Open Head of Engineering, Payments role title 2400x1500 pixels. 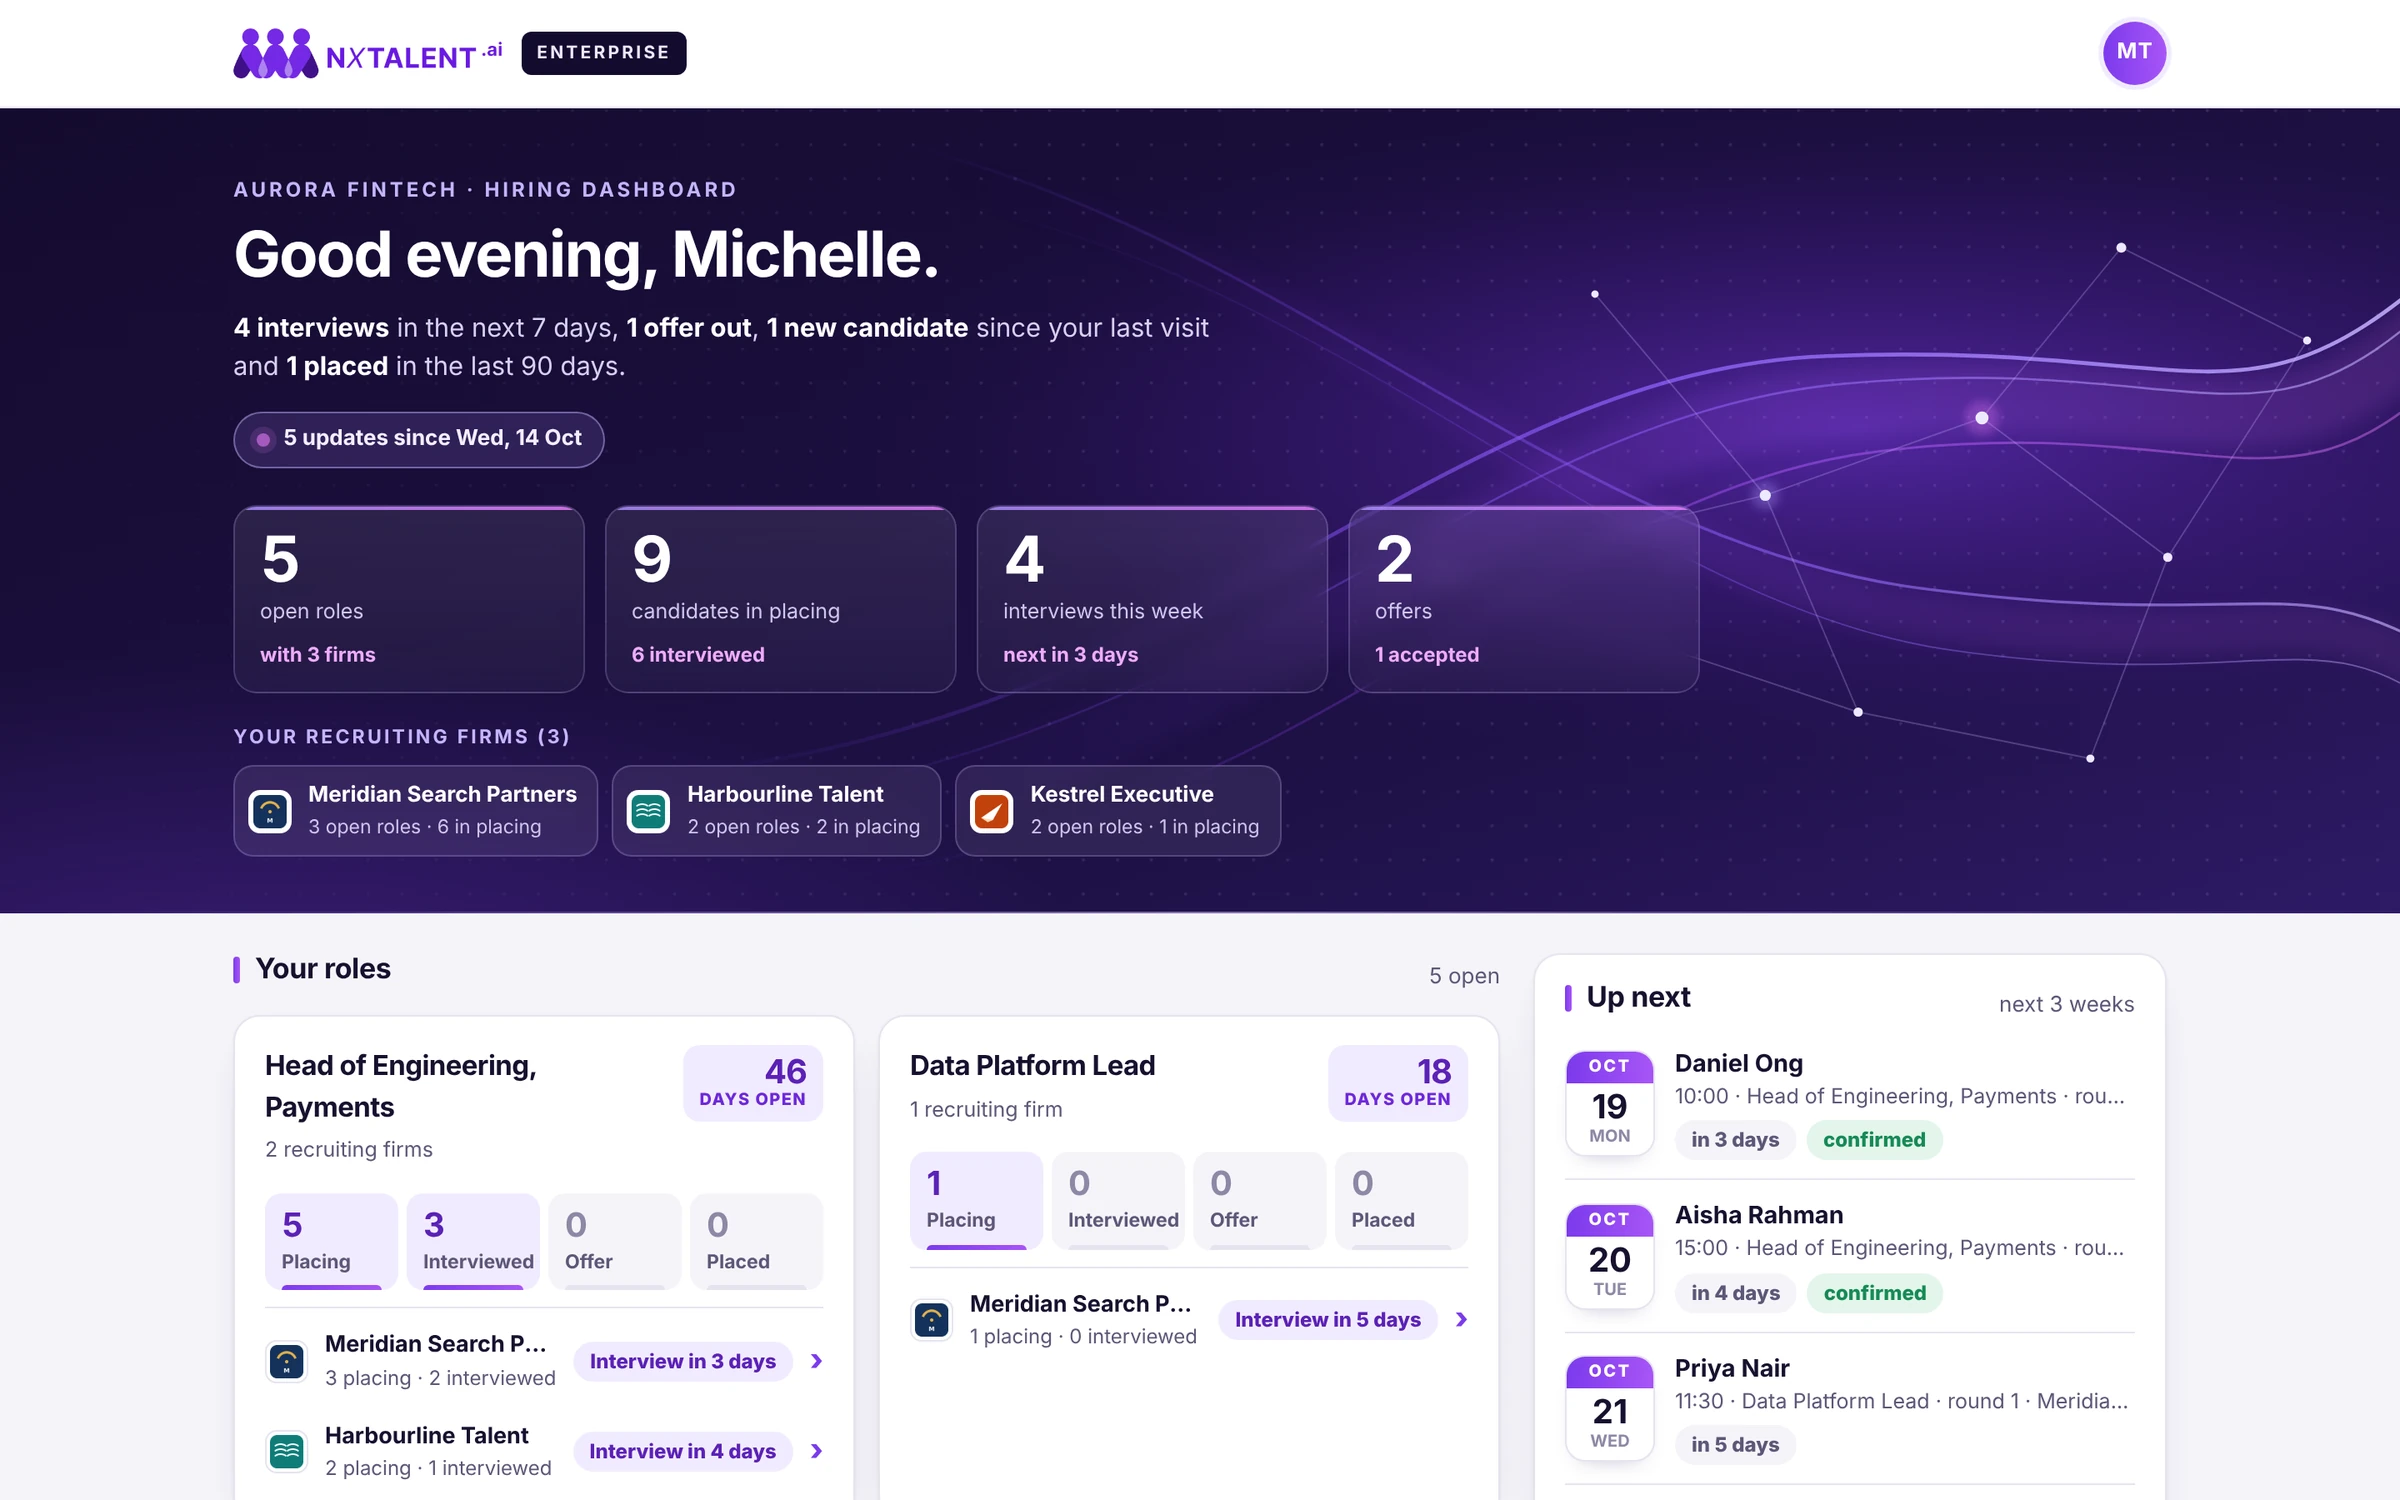coord(401,1086)
